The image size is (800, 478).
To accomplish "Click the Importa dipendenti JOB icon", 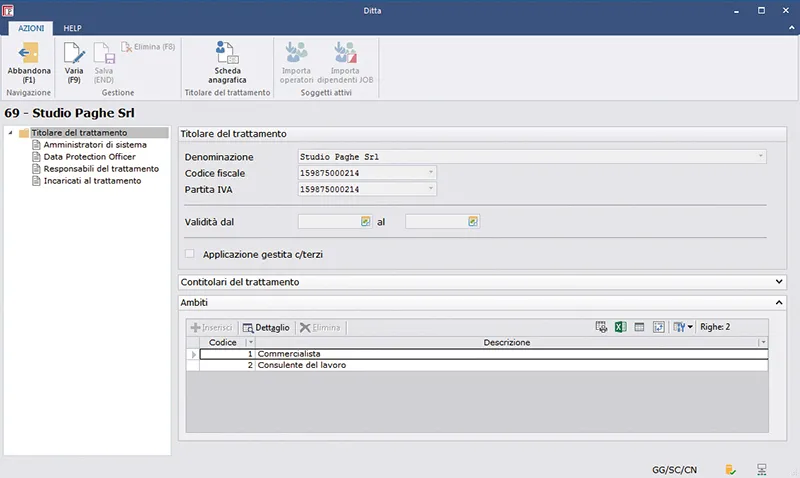I will pyautogui.click(x=345, y=54).
